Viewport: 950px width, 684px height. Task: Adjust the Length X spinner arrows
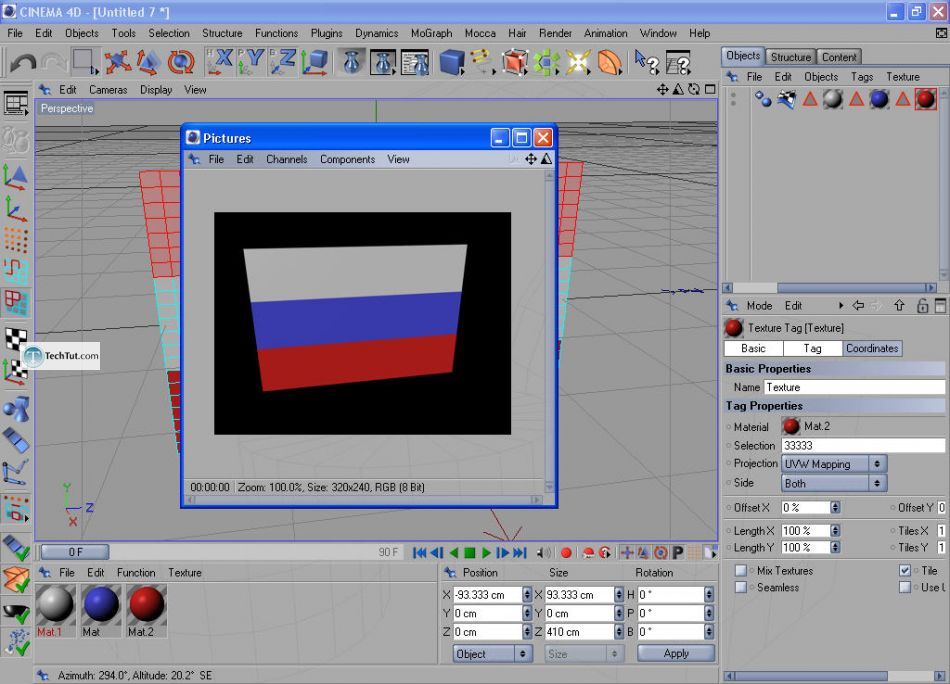pyautogui.click(x=835, y=531)
